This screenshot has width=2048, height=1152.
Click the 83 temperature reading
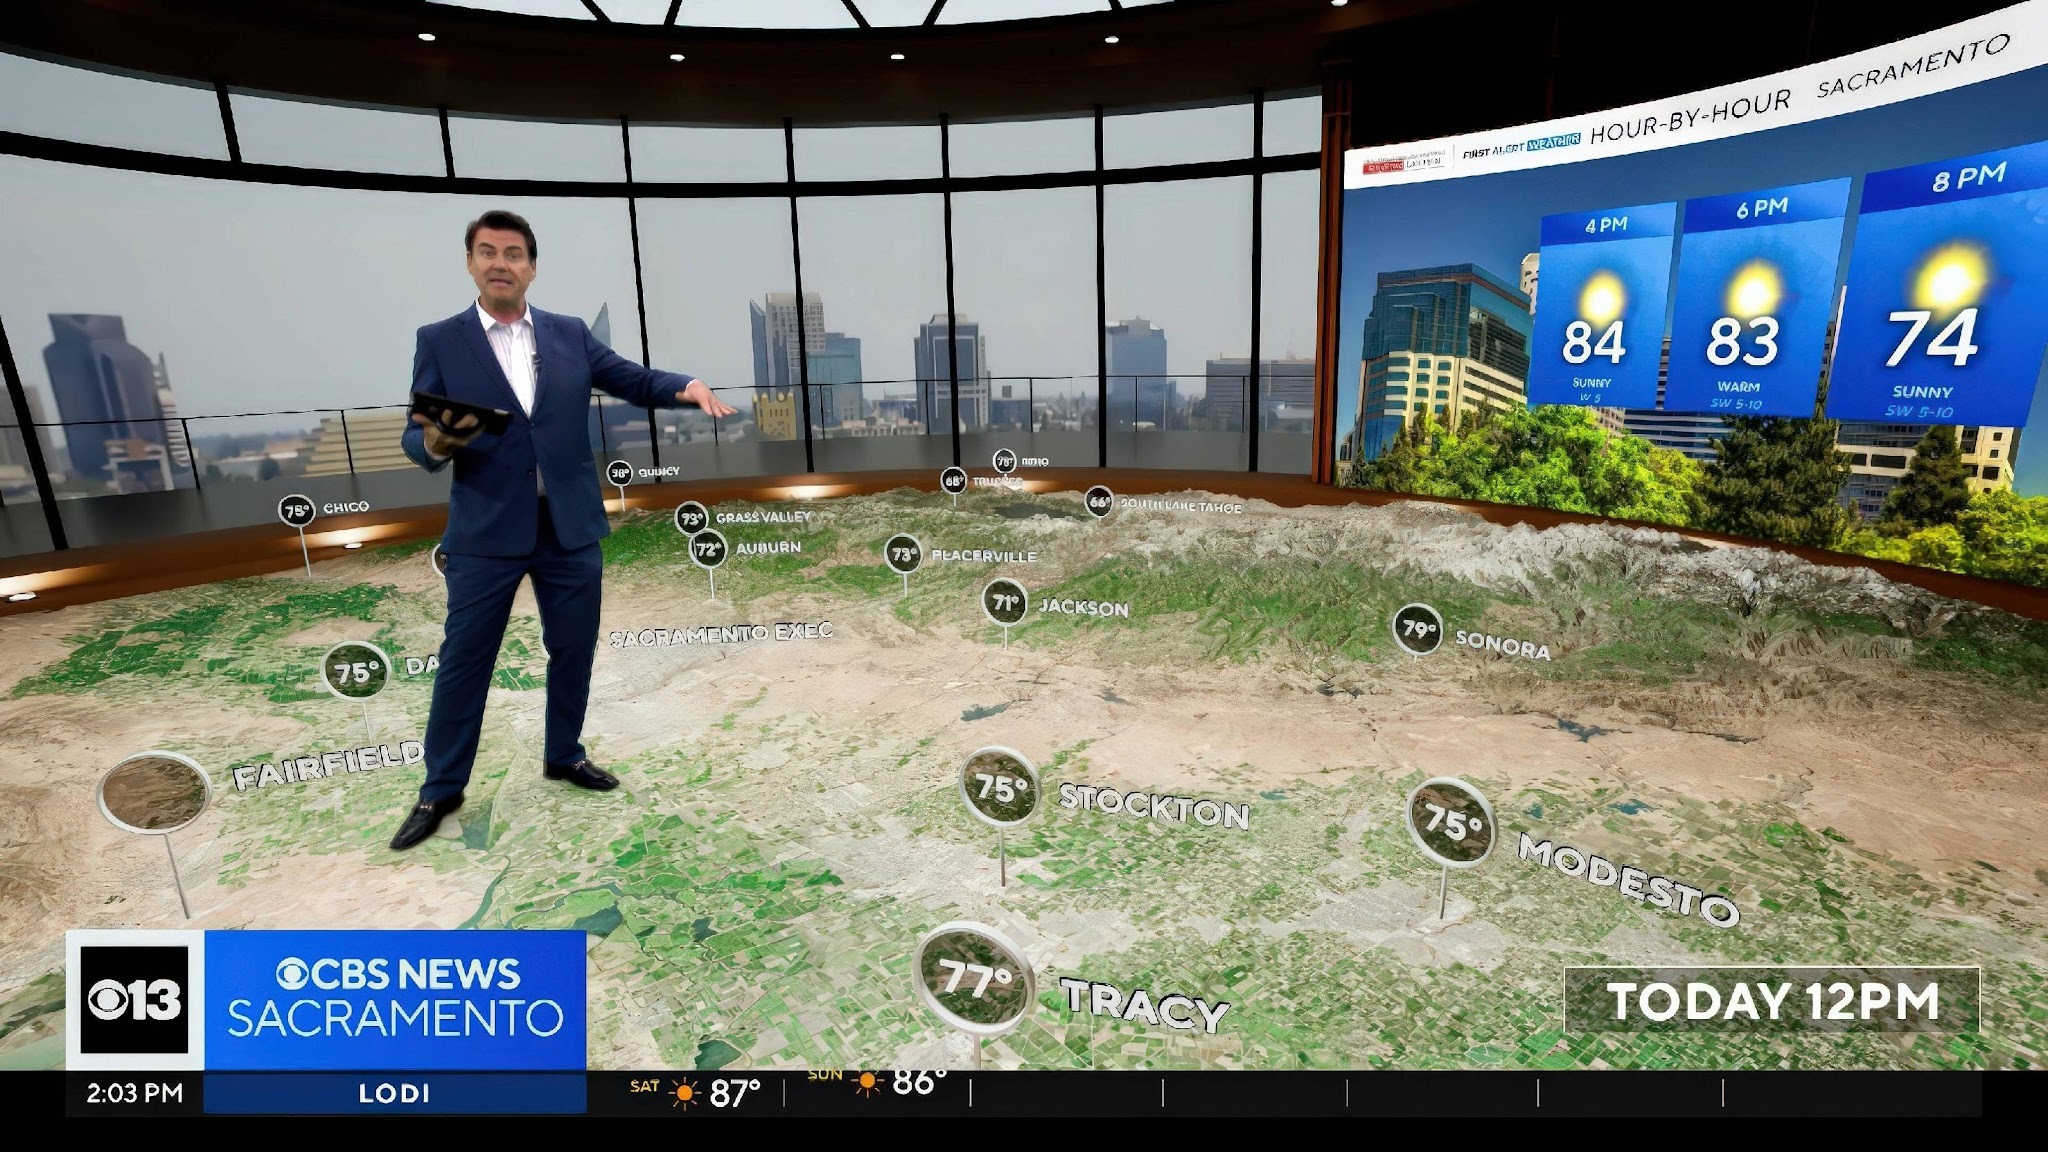[x=1743, y=342]
